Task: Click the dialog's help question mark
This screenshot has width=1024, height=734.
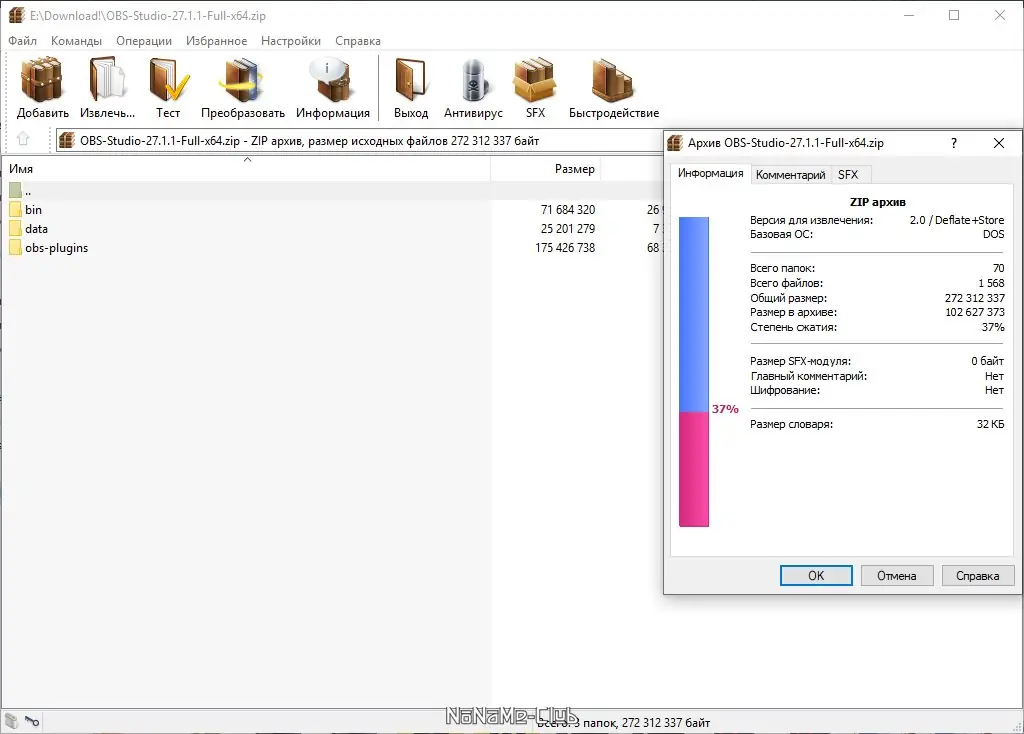Action: [x=953, y=143]
